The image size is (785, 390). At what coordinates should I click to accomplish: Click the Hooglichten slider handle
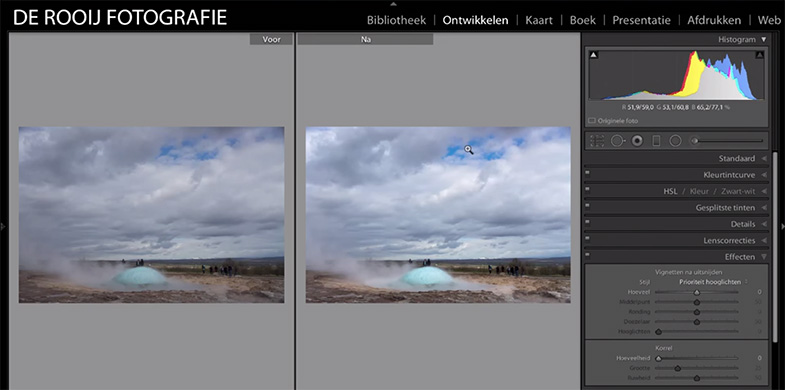click(x=658, y=331)
